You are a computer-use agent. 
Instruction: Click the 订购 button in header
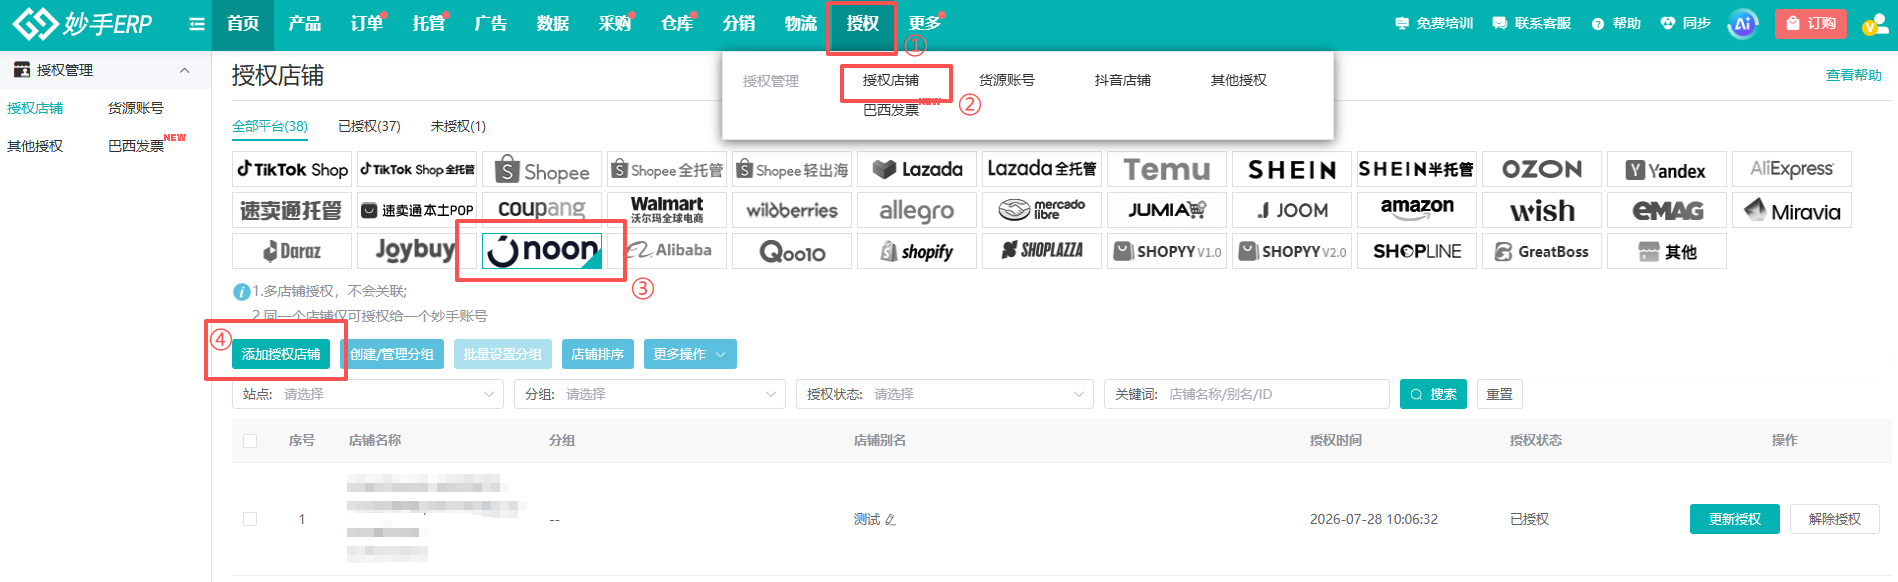pos(1811,23)
